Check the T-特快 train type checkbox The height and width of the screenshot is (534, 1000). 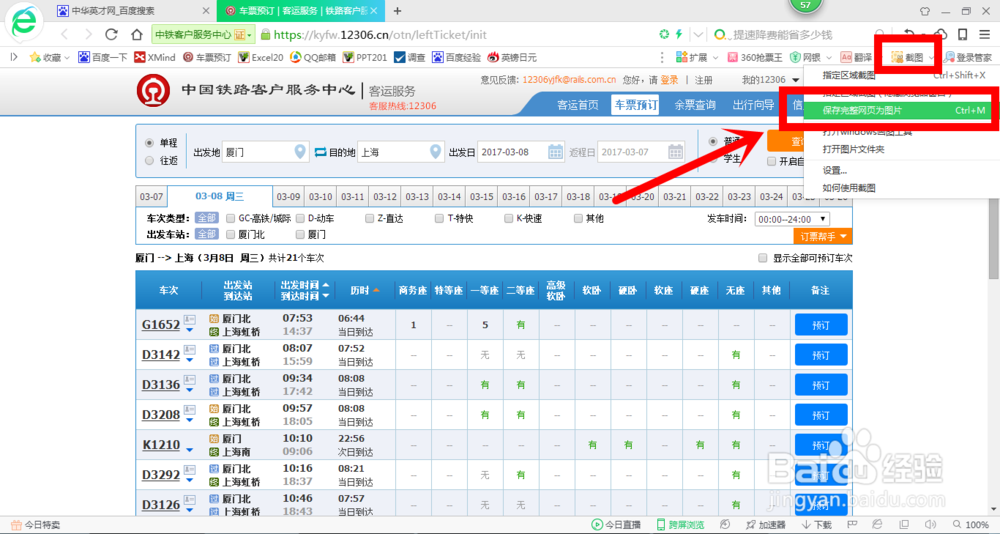(x=439, y=218)
